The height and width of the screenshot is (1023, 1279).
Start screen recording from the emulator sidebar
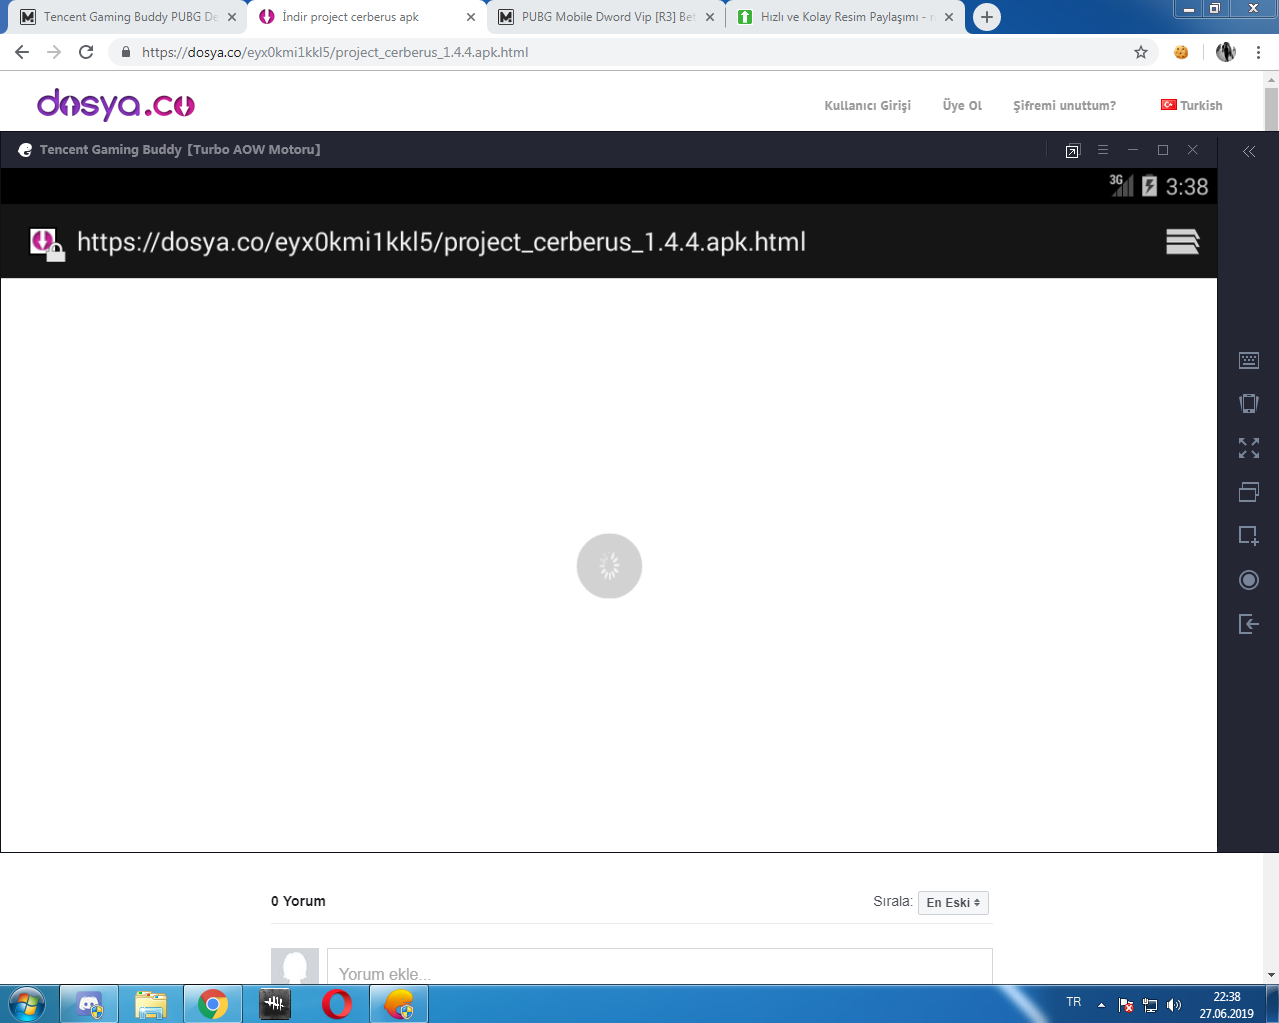1248,580
